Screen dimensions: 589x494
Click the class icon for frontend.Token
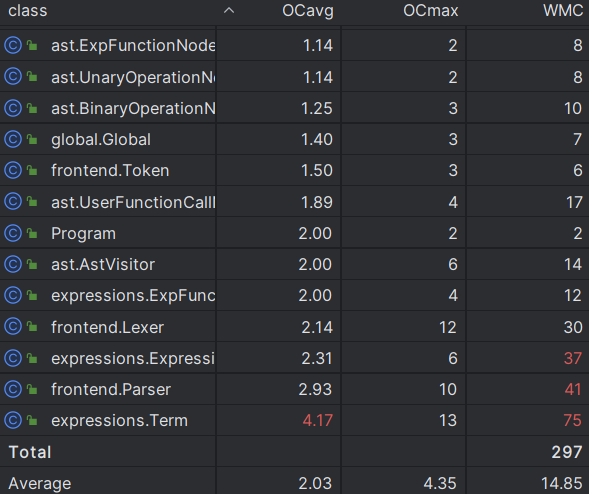tap(13, 171)
